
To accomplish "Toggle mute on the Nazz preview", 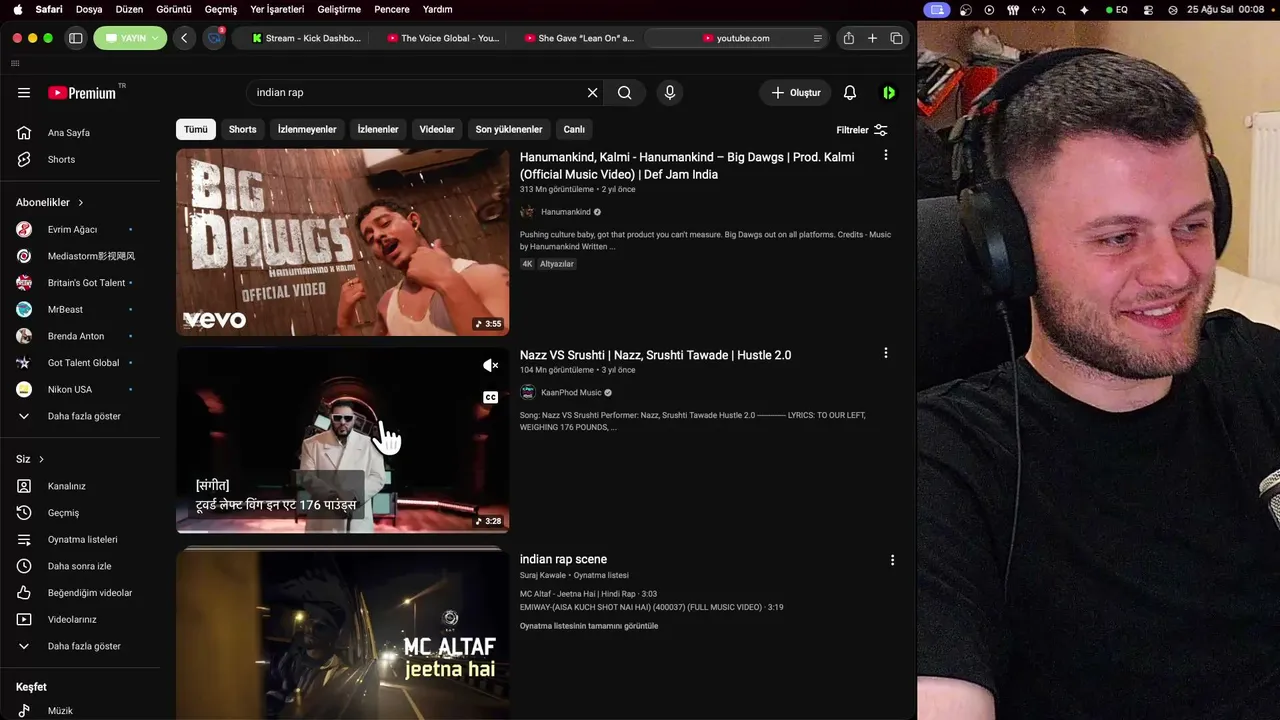I will [x=490, y=366].
